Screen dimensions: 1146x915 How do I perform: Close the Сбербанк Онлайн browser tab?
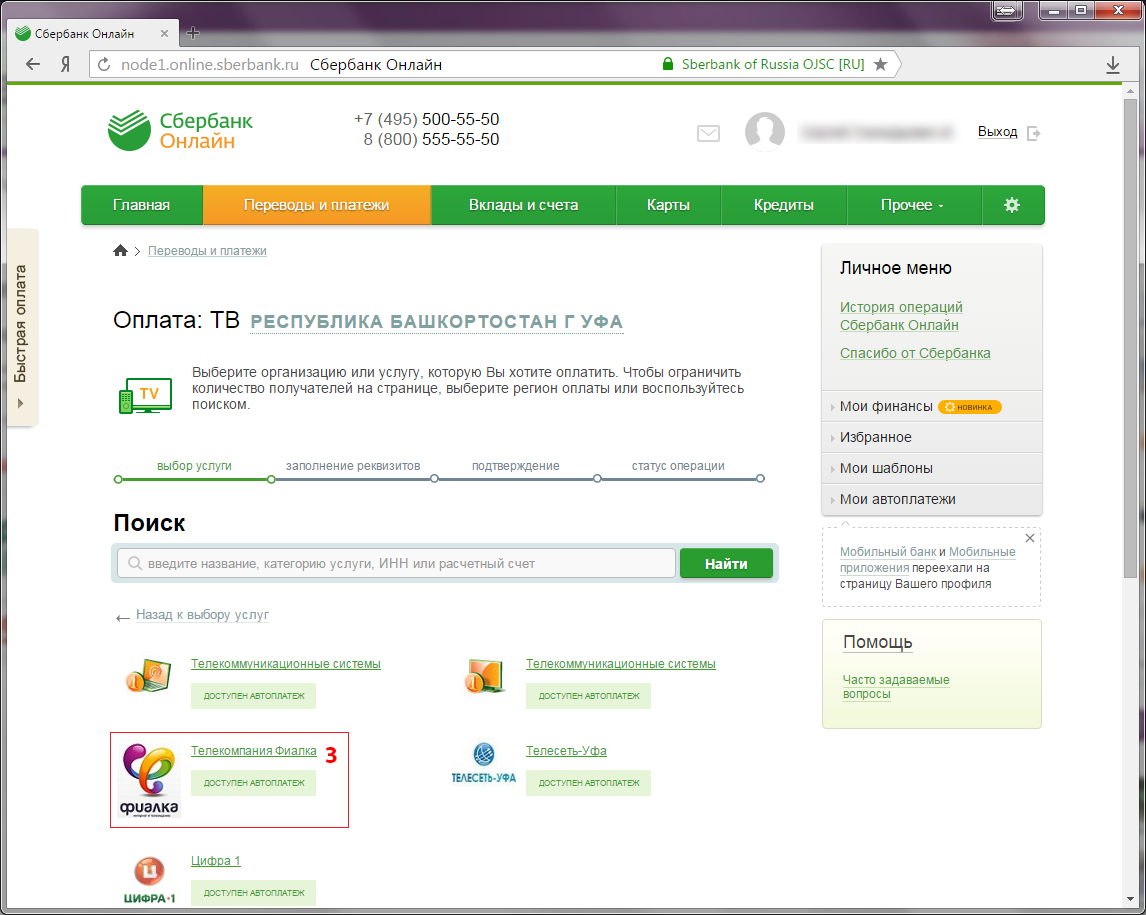[164, 34]
